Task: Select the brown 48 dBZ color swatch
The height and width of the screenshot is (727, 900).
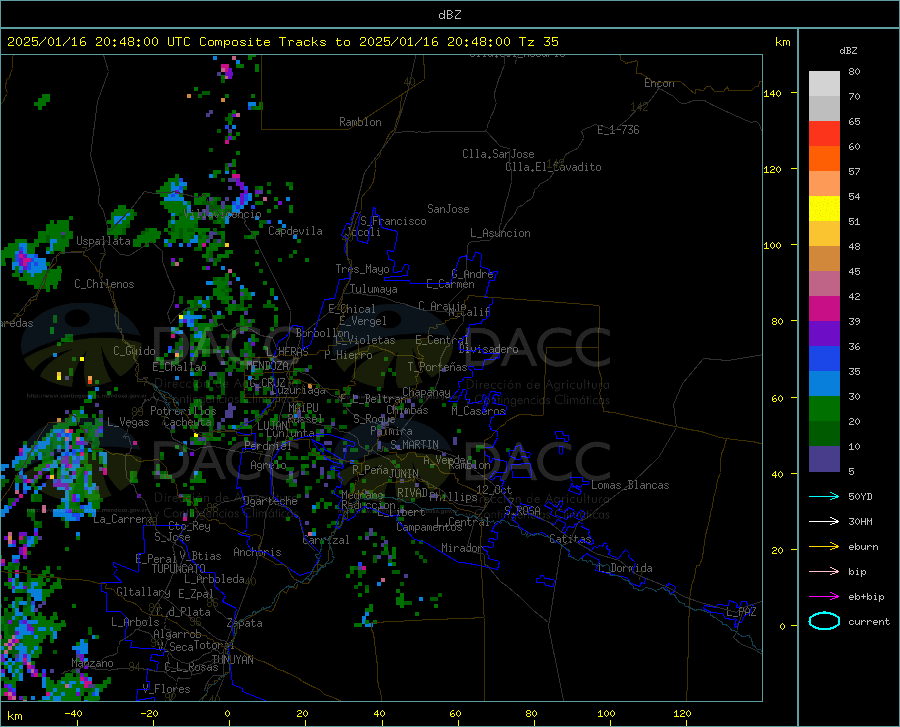Action: [824, 259]
